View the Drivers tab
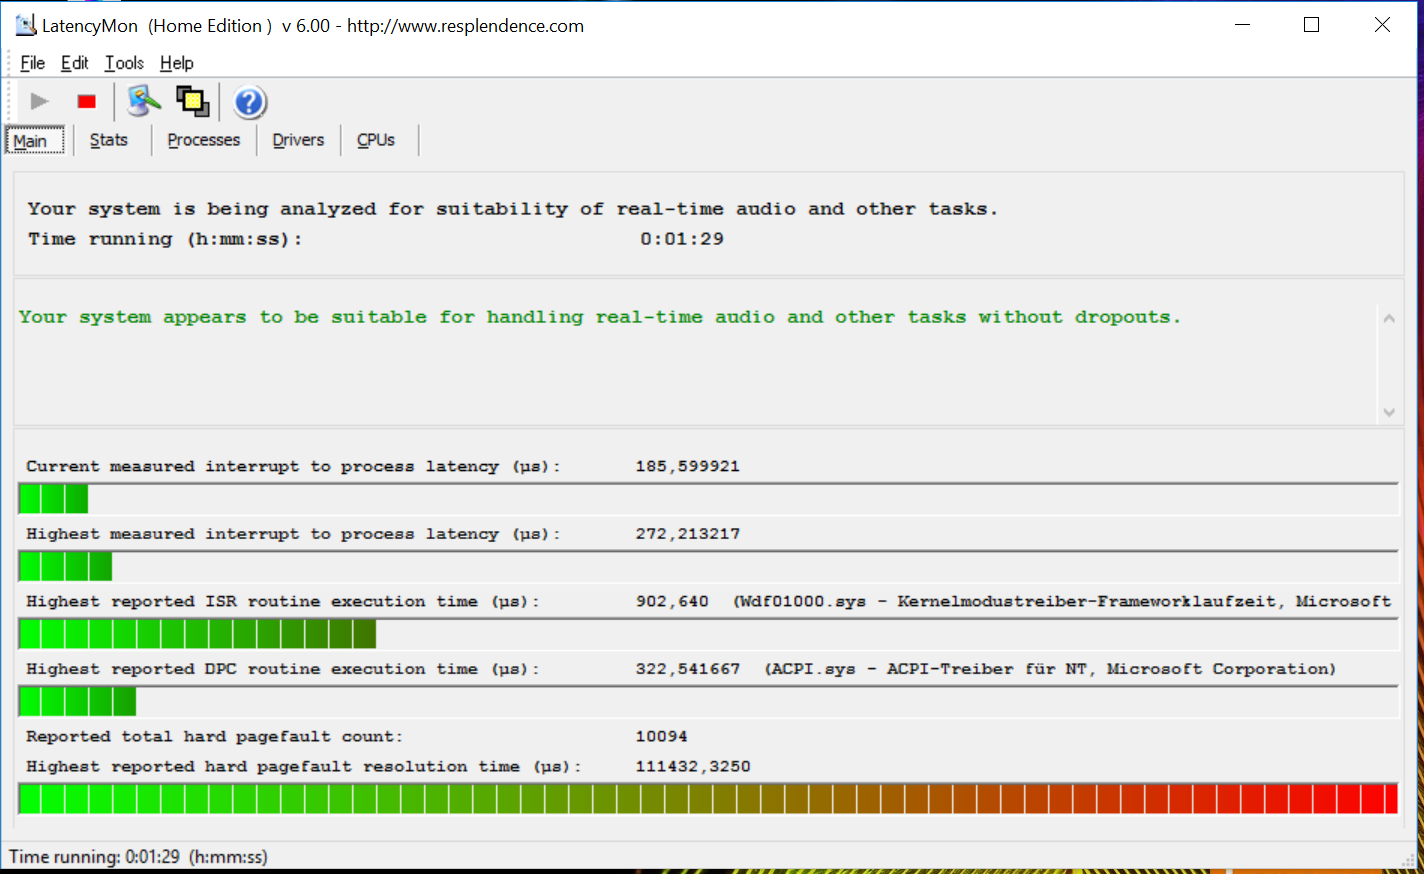 [298, 140]
